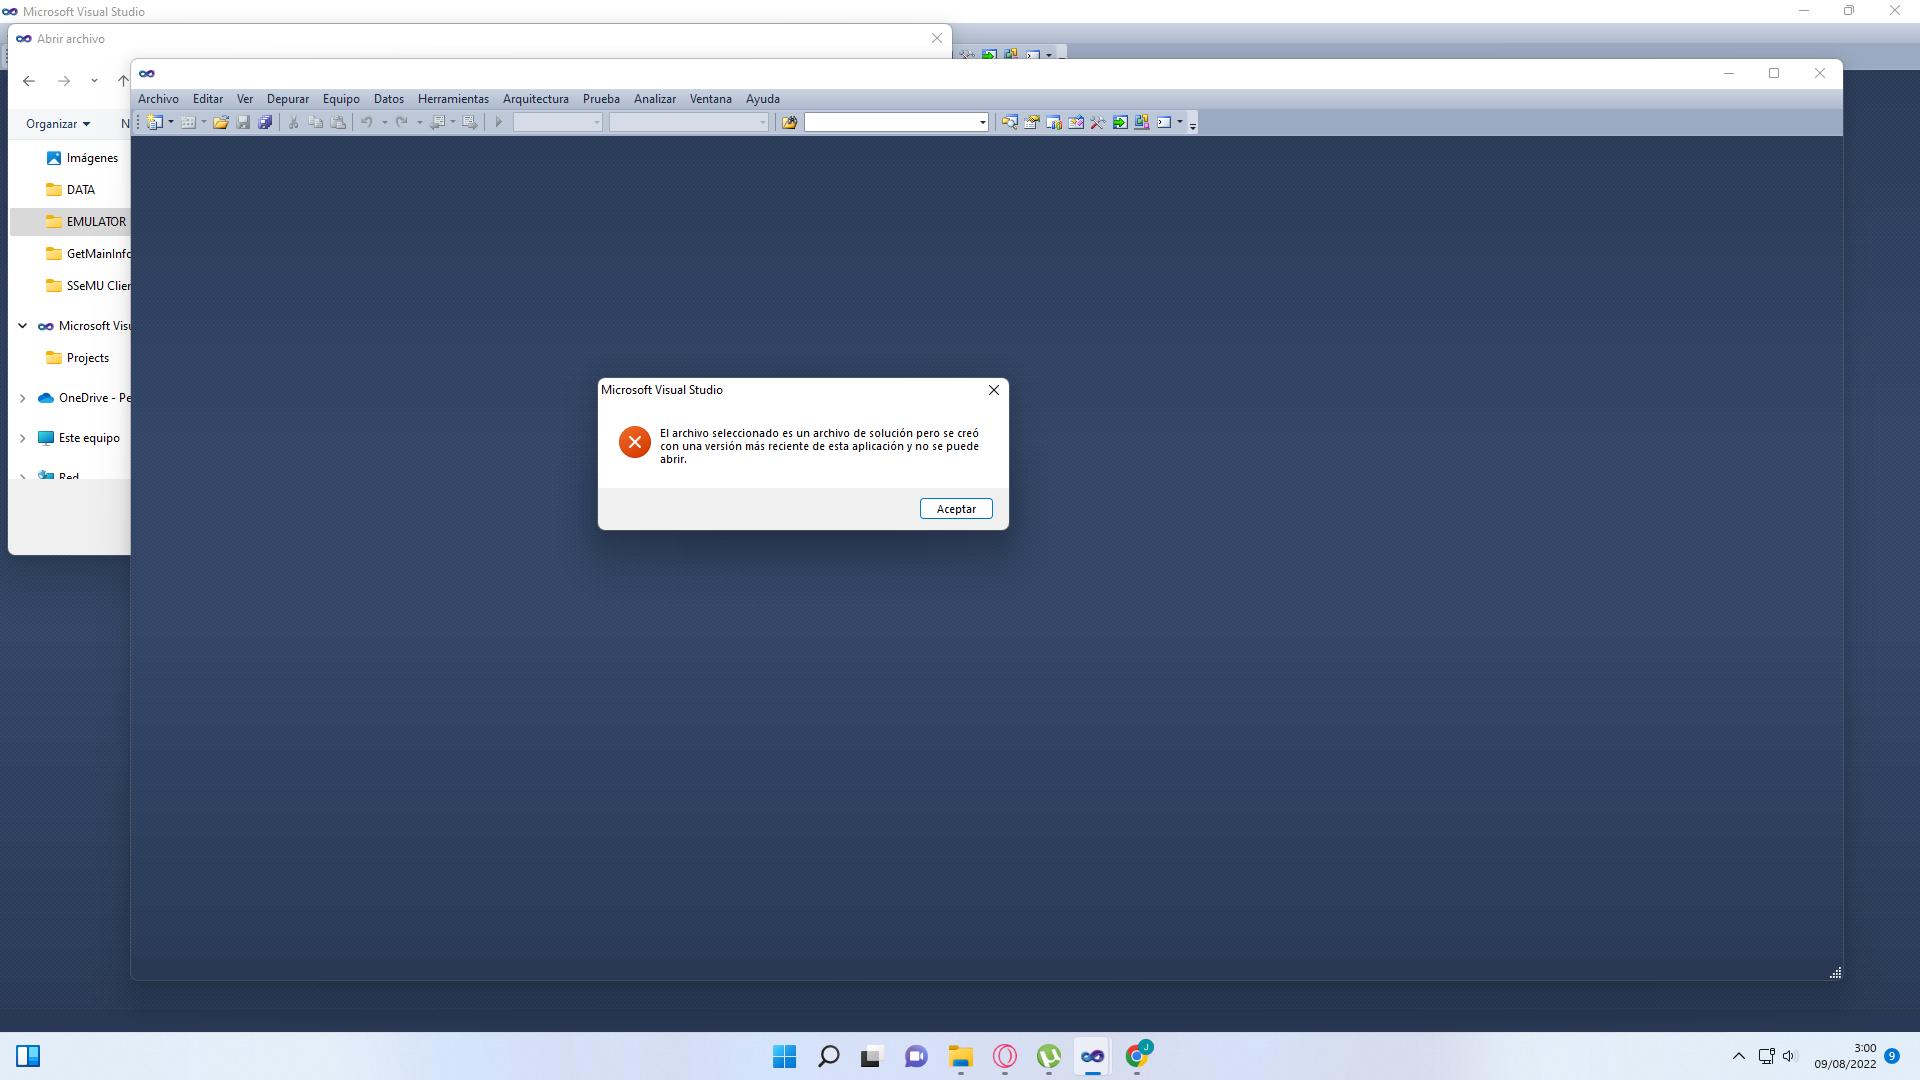This screenshot has width=1920, height=1080.
Task: Open the Editar menu
Action: pyautogui.click(x=208, y=99)
